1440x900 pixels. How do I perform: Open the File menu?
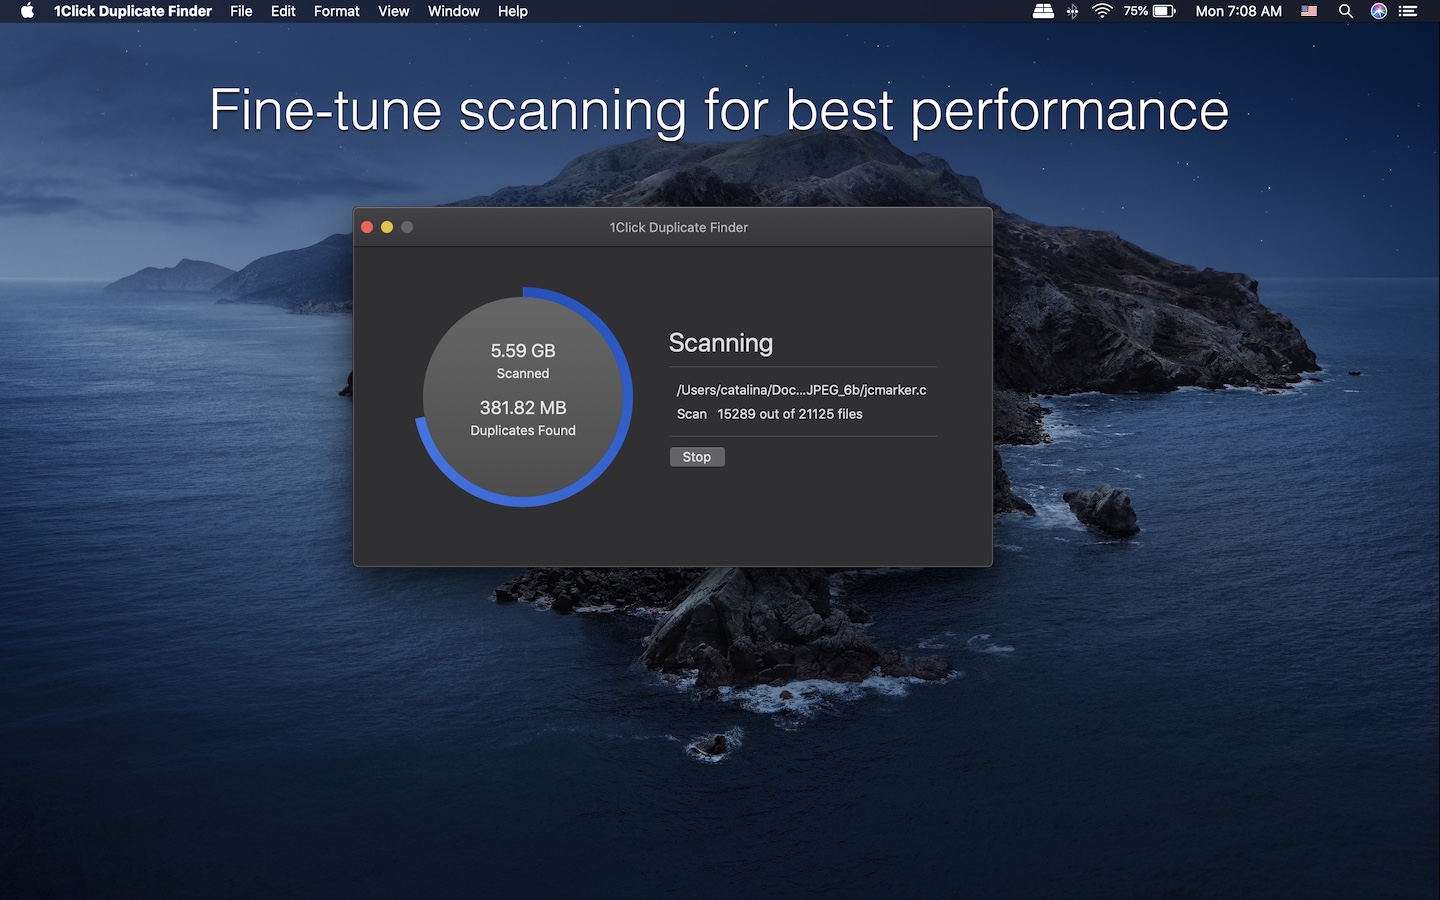pyautogui.click(x=241, y=11)
